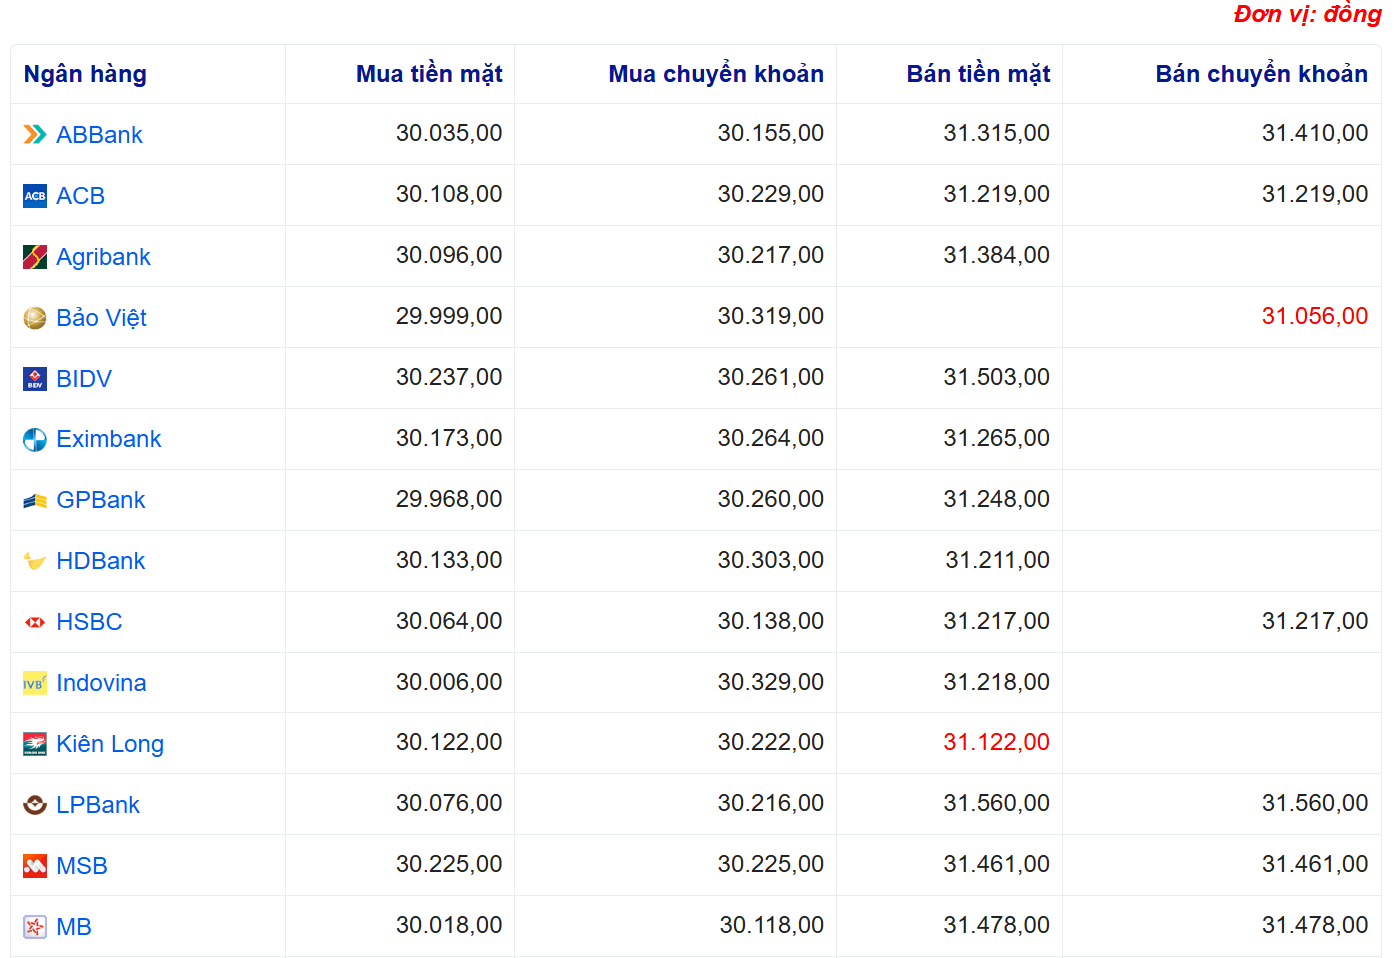Open the Kiên Long bank link
Viewport: 1394px width, 958px height.
tap(110, 744)
